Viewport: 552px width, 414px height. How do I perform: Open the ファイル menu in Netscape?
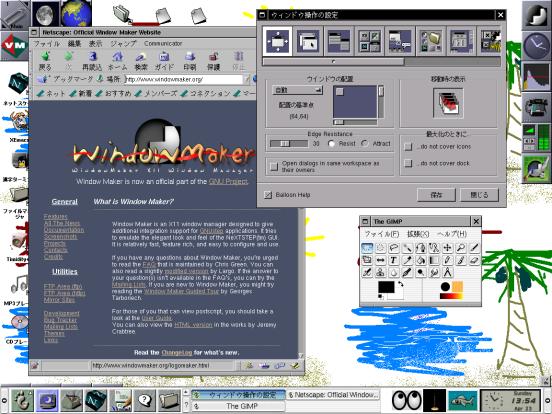coord(46,44)
